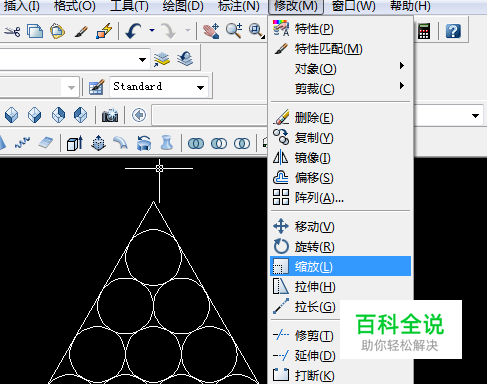Viewport: 487px width, 384px height.
Task: Select the Pan hand tool
Action: 211,31
